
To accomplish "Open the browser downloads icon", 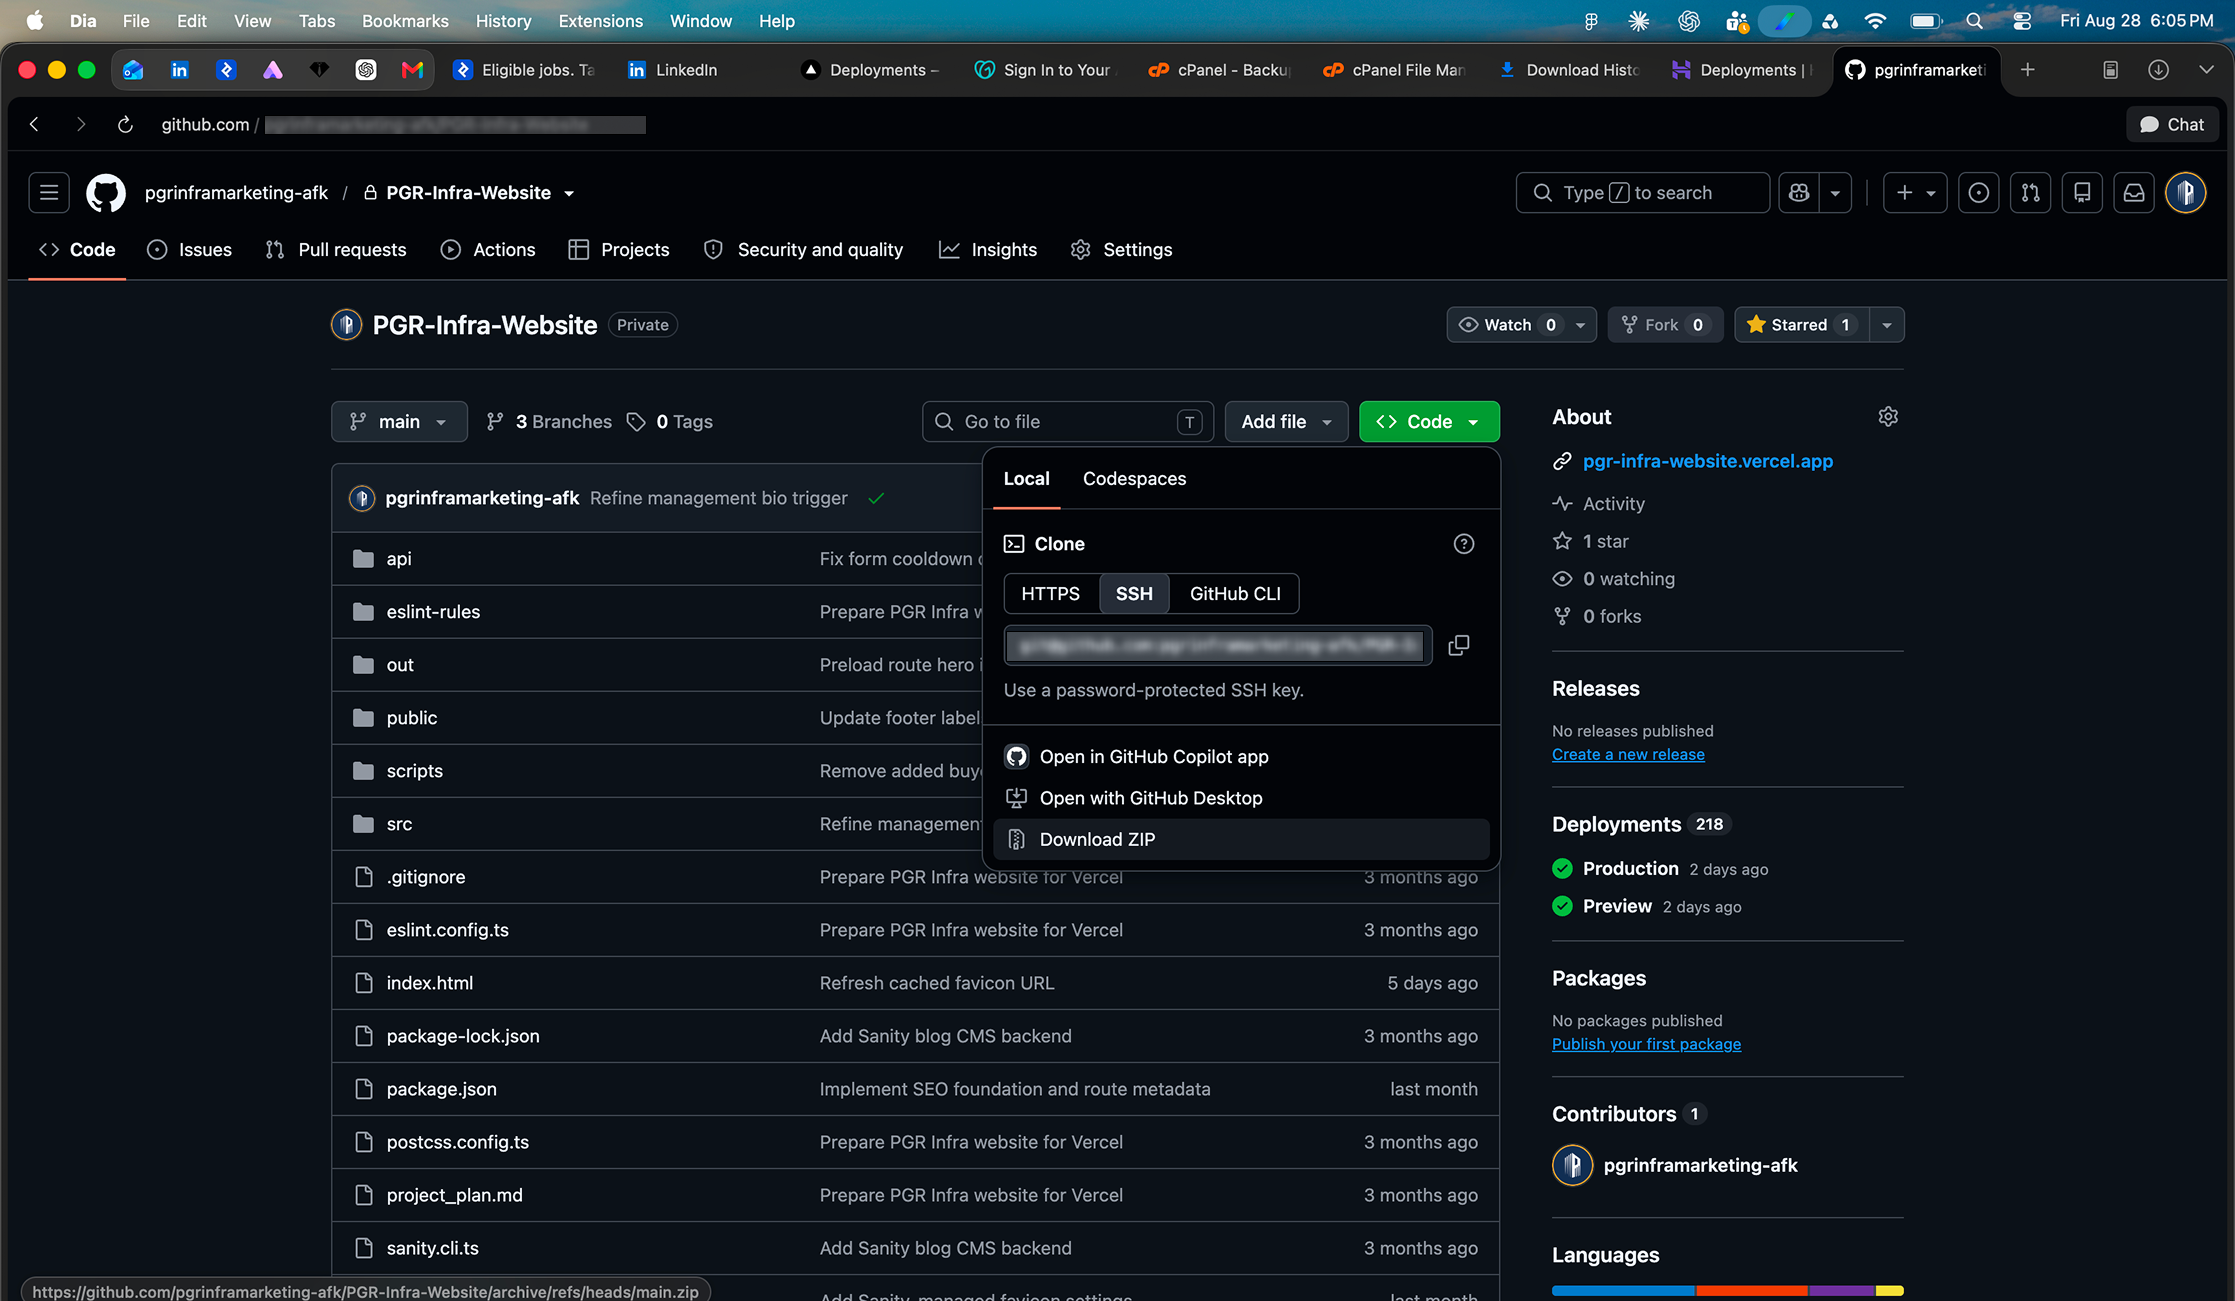I will [x=2158, y=70].
